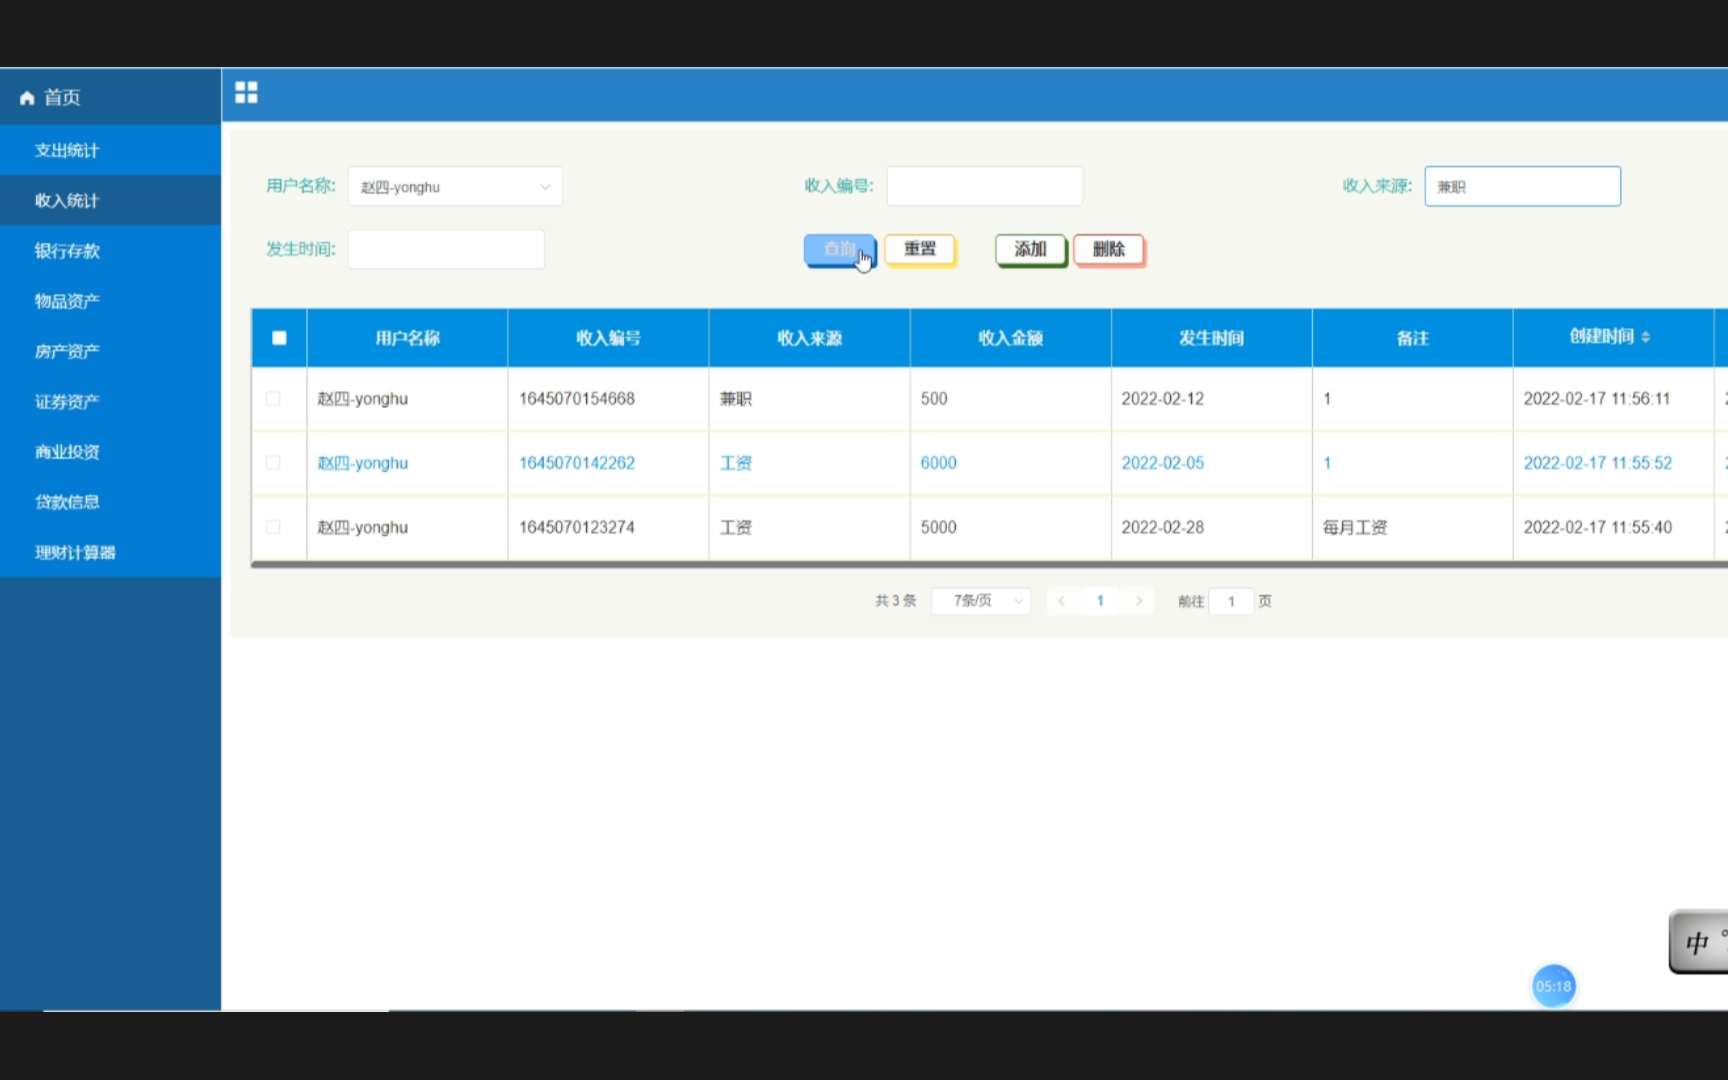Open the 收入统计 menu item

[x=110, y=200]
